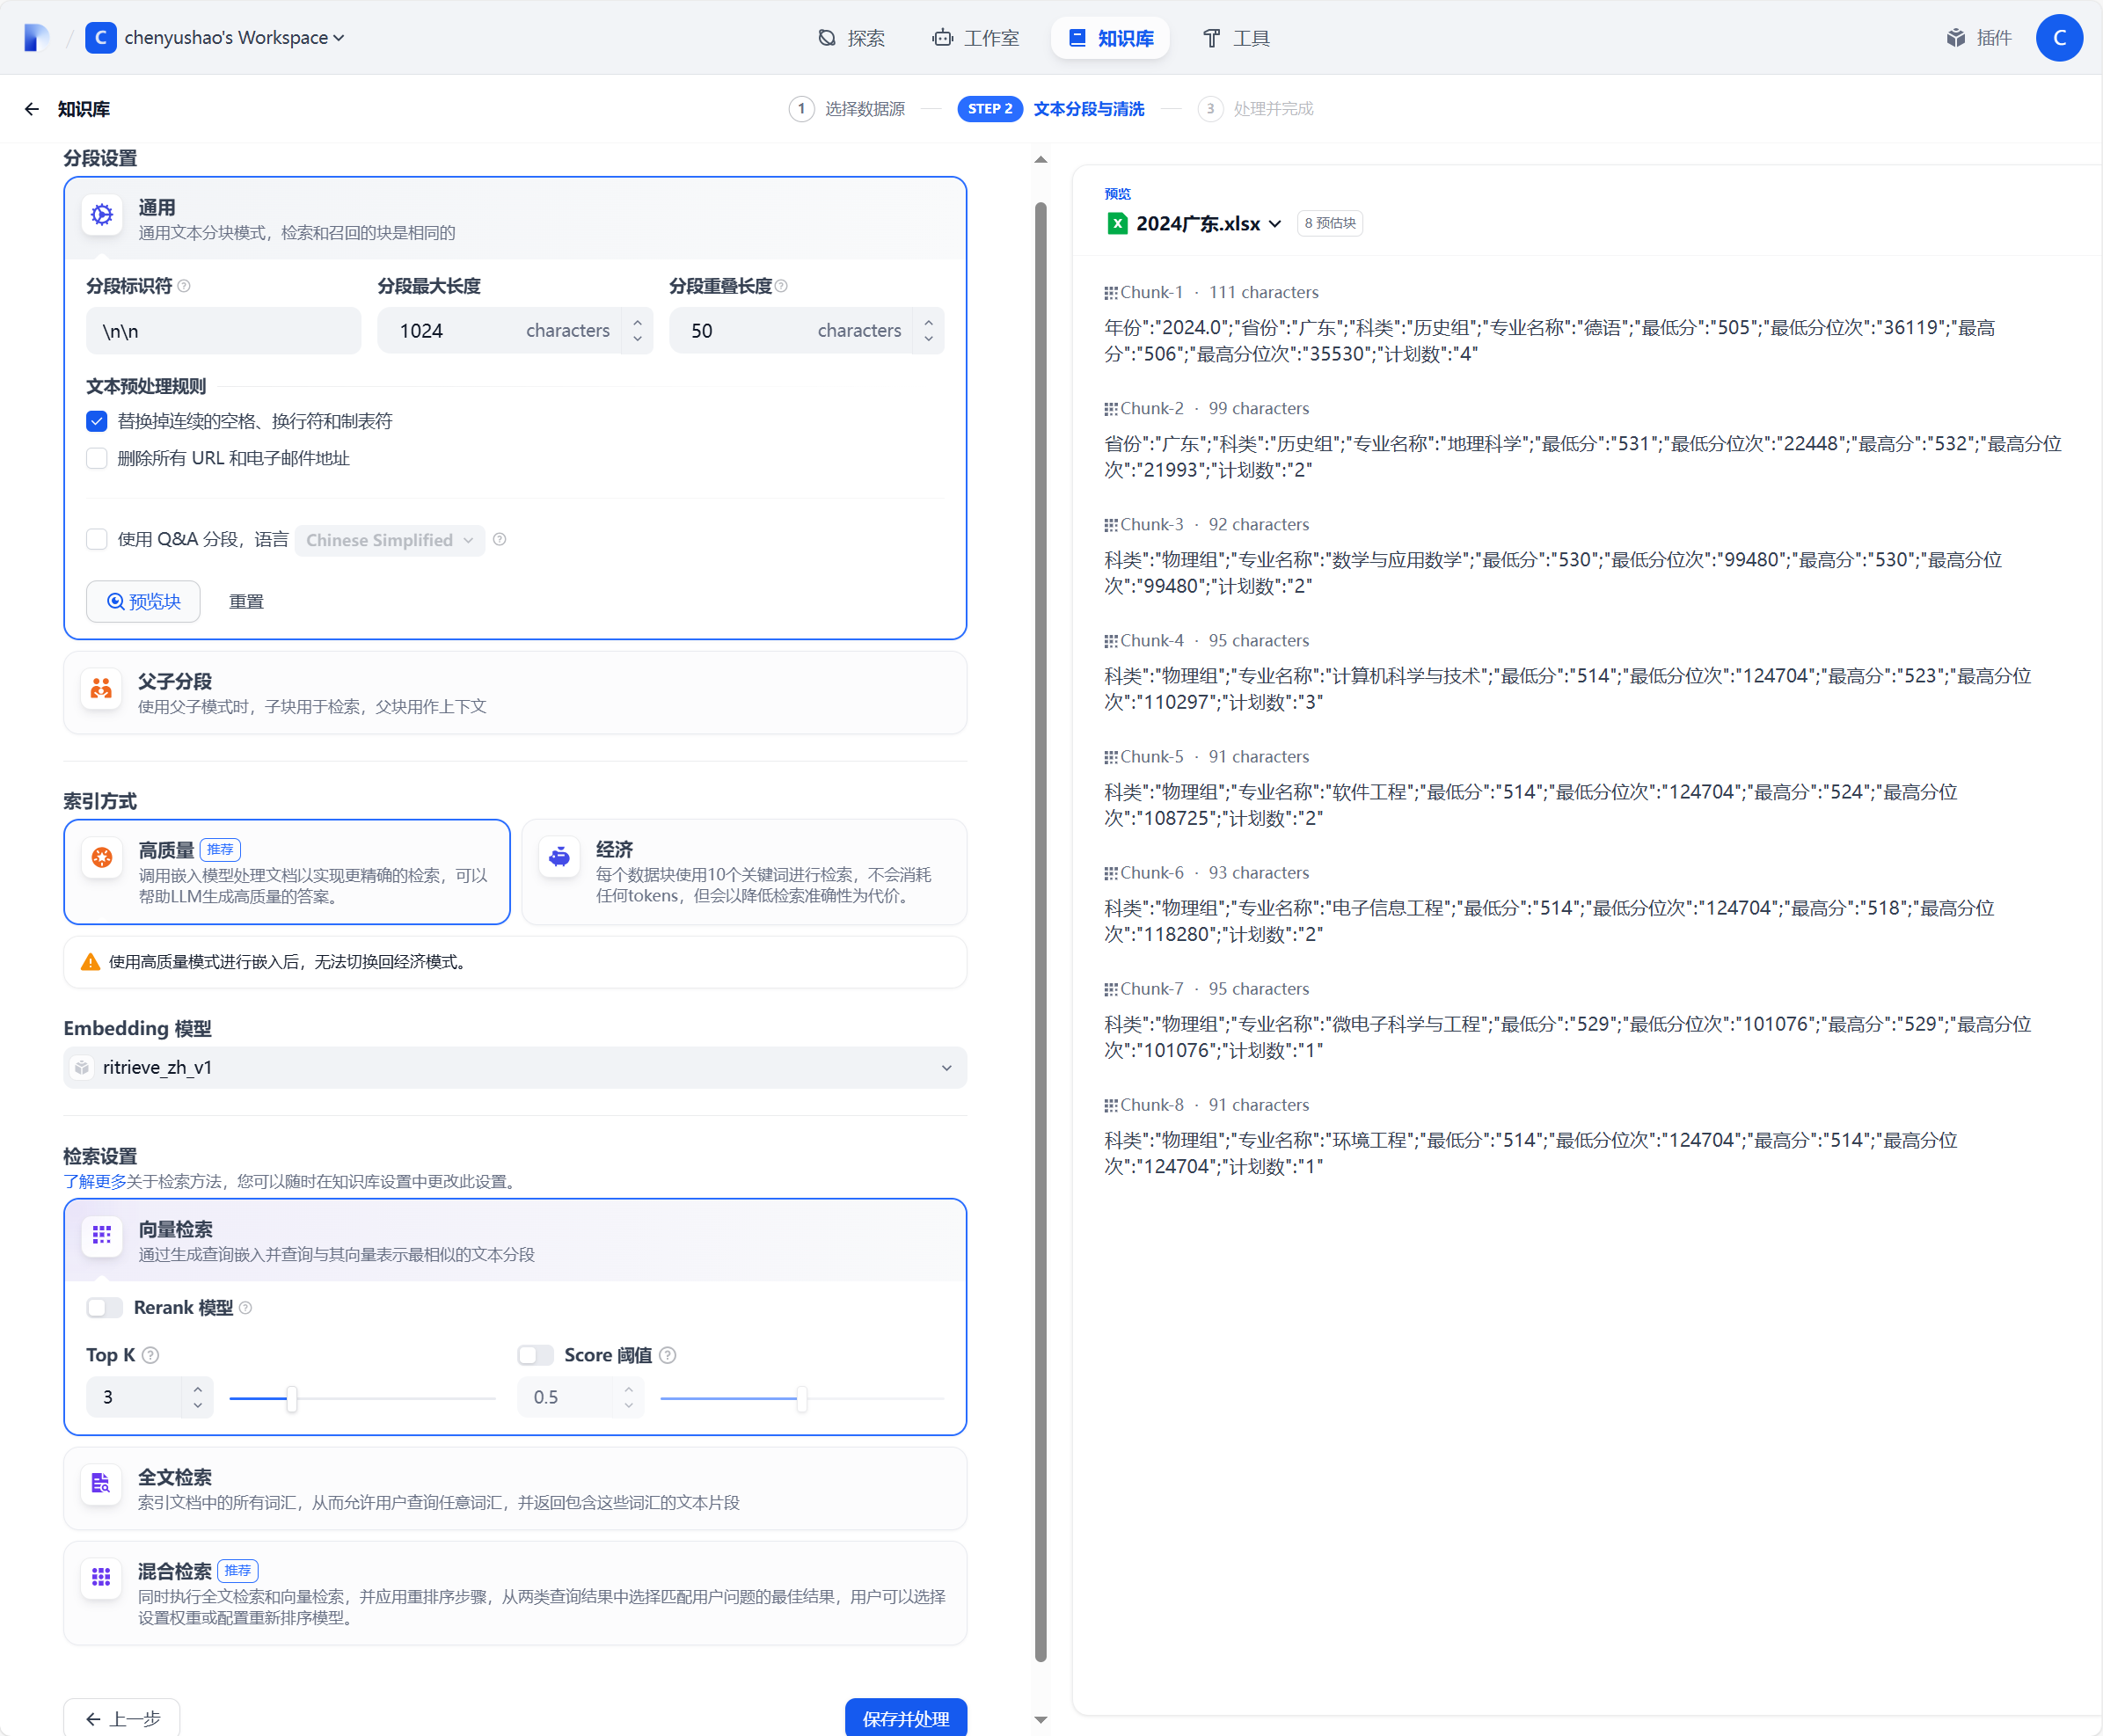Decrease Top K with down arrow
2103x1736 pixels.
coord(198,1406)
